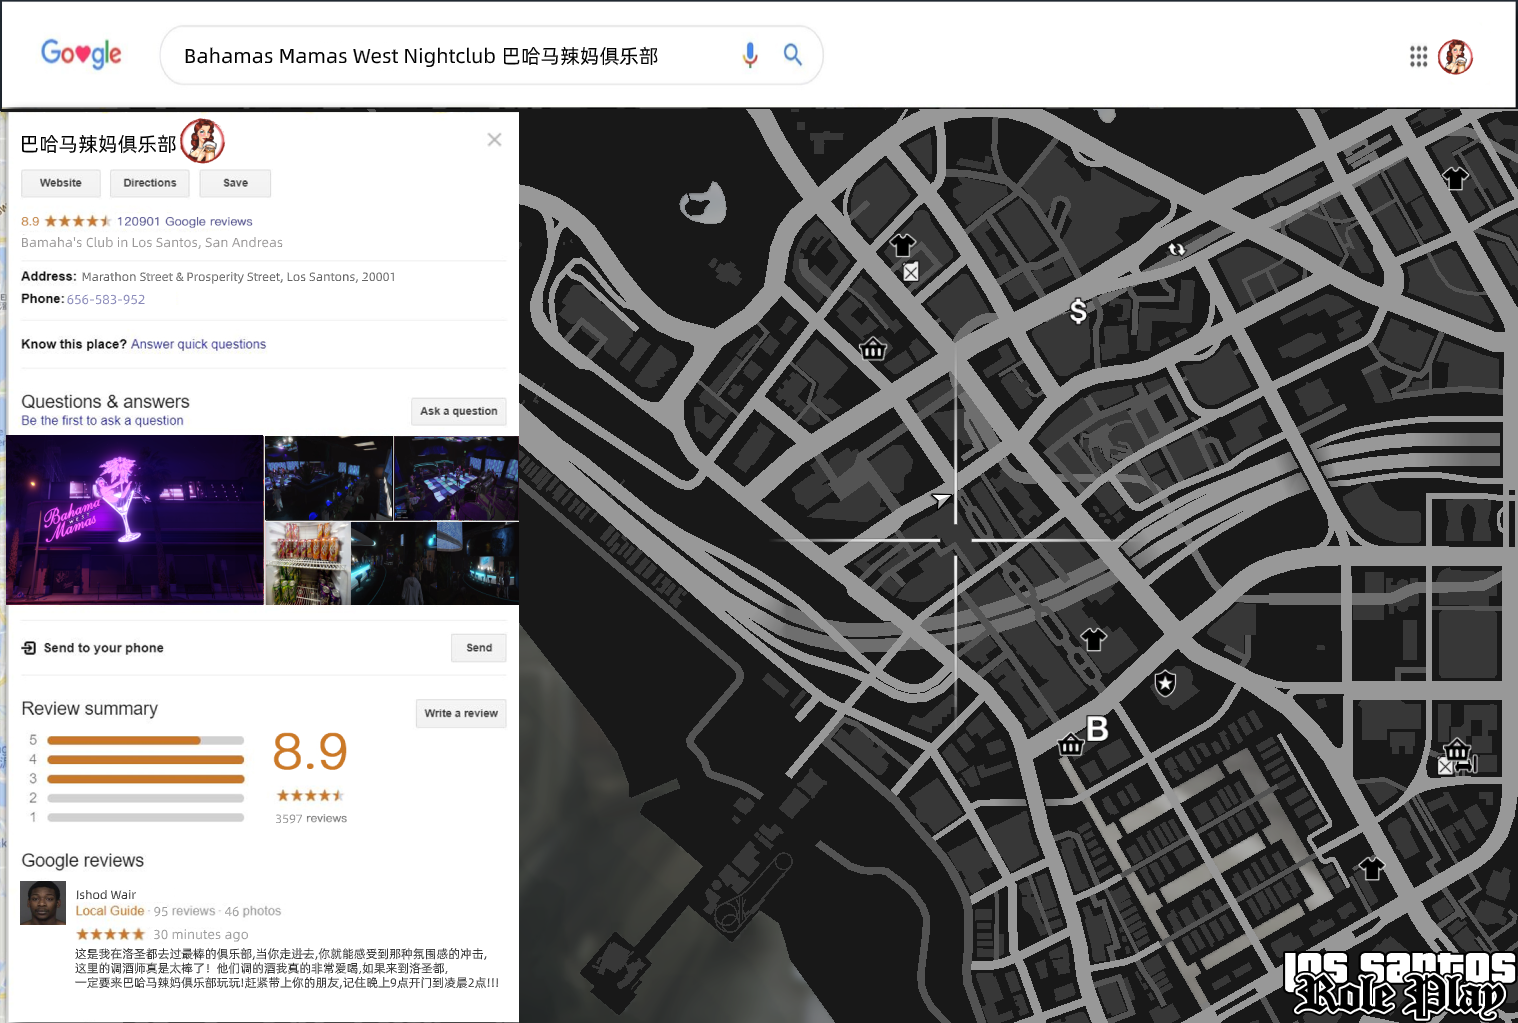Click the 95 reviews text
Viewport: 1518px width, 1023px height.
pos(184,911)
